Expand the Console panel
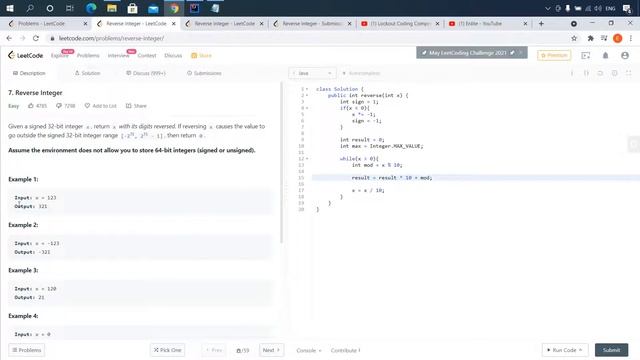 (309, 350)
